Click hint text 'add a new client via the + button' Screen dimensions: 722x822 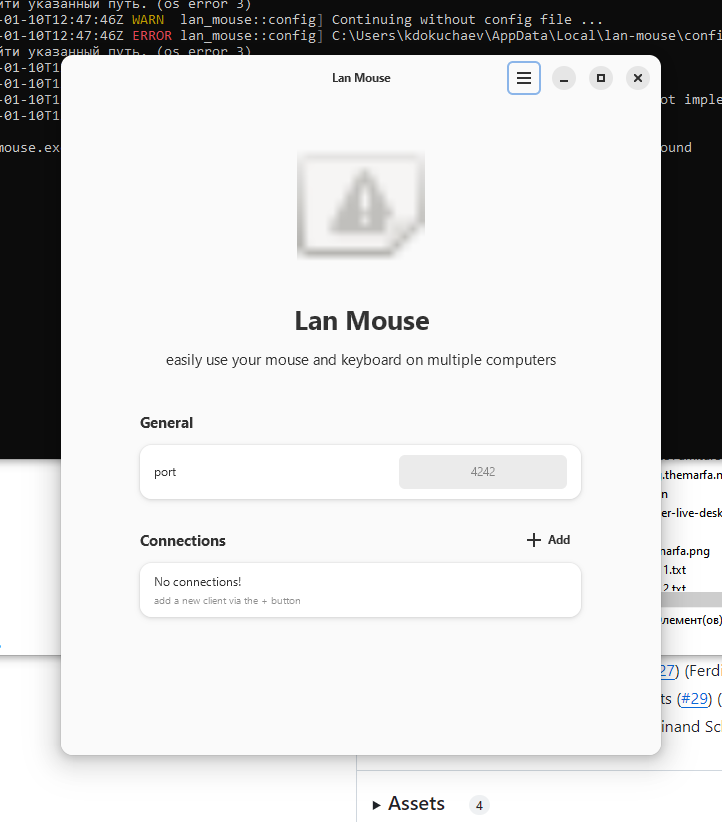[x=227, y=601]
